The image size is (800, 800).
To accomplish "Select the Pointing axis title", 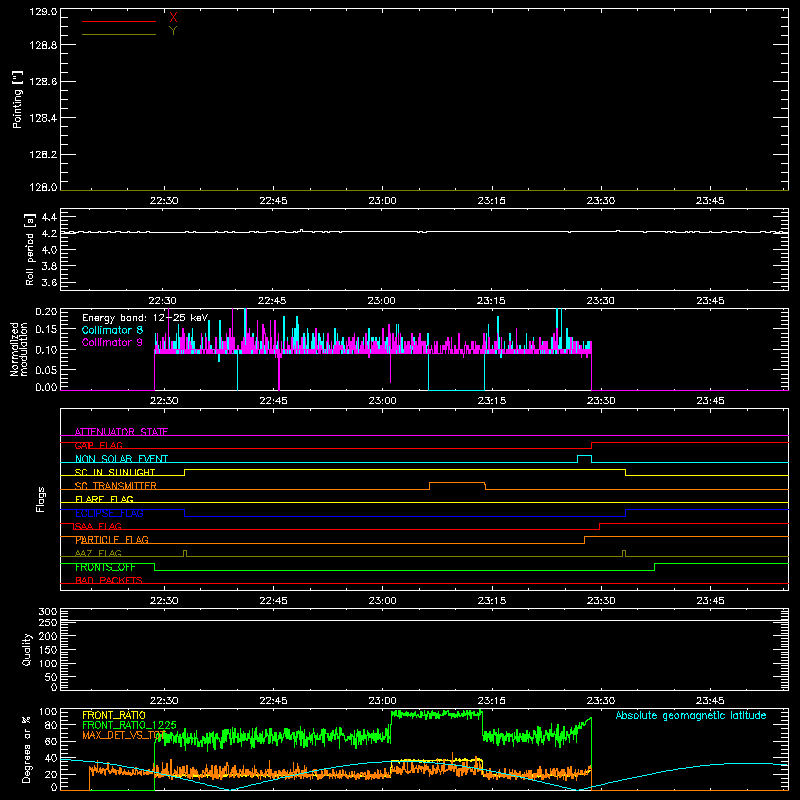I will tap(18, 99).
